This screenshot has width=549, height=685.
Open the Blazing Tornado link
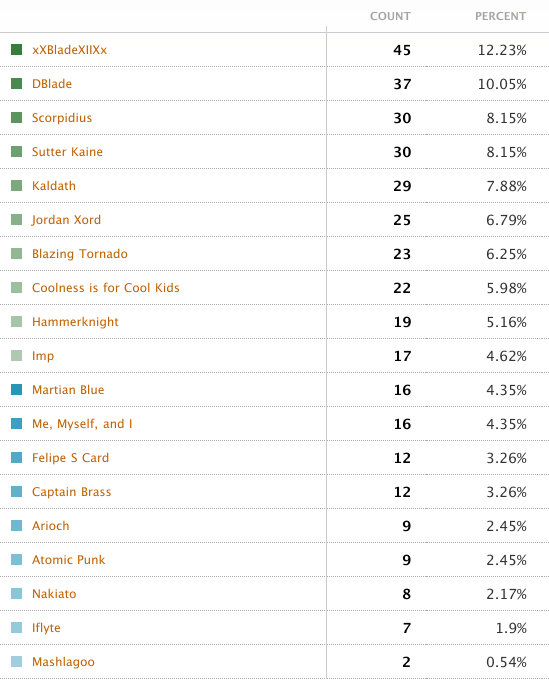click(x=80, y=254)
